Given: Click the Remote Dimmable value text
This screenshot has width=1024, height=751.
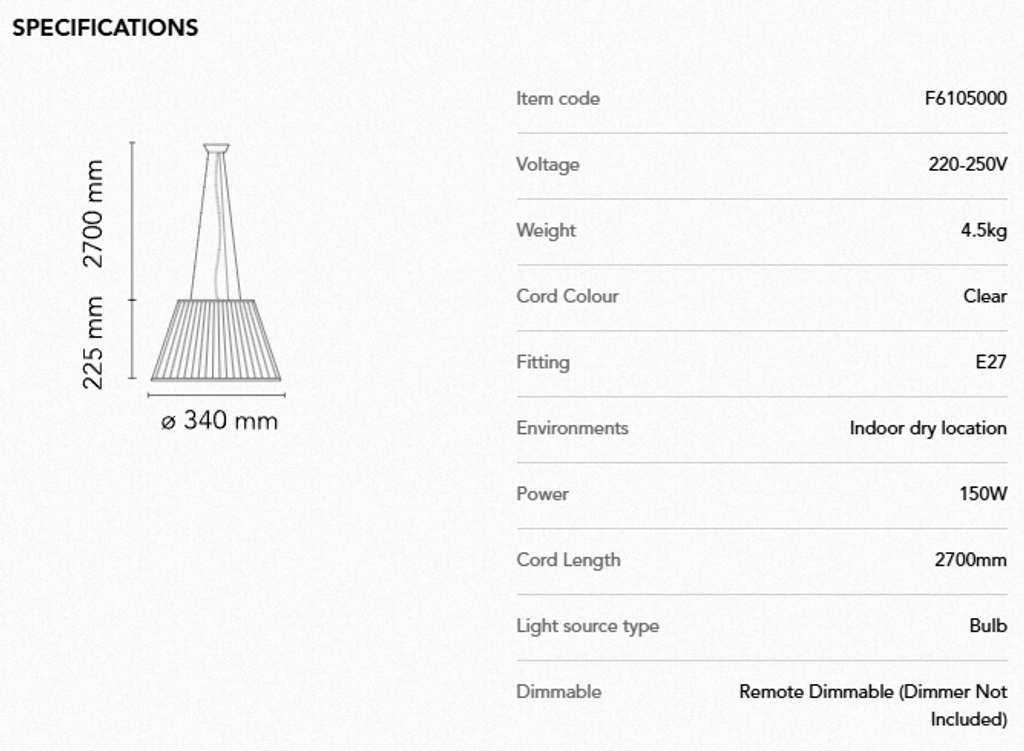Looking at the screenshot, I should tap(872, 692).
